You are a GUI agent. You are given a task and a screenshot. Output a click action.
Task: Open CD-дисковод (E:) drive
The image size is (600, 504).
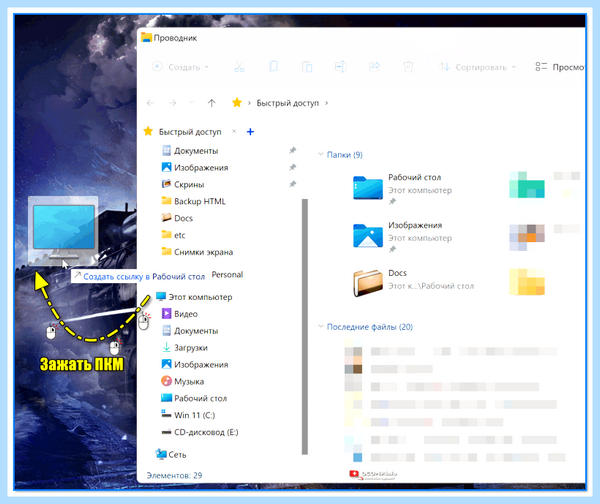[206, 432]
